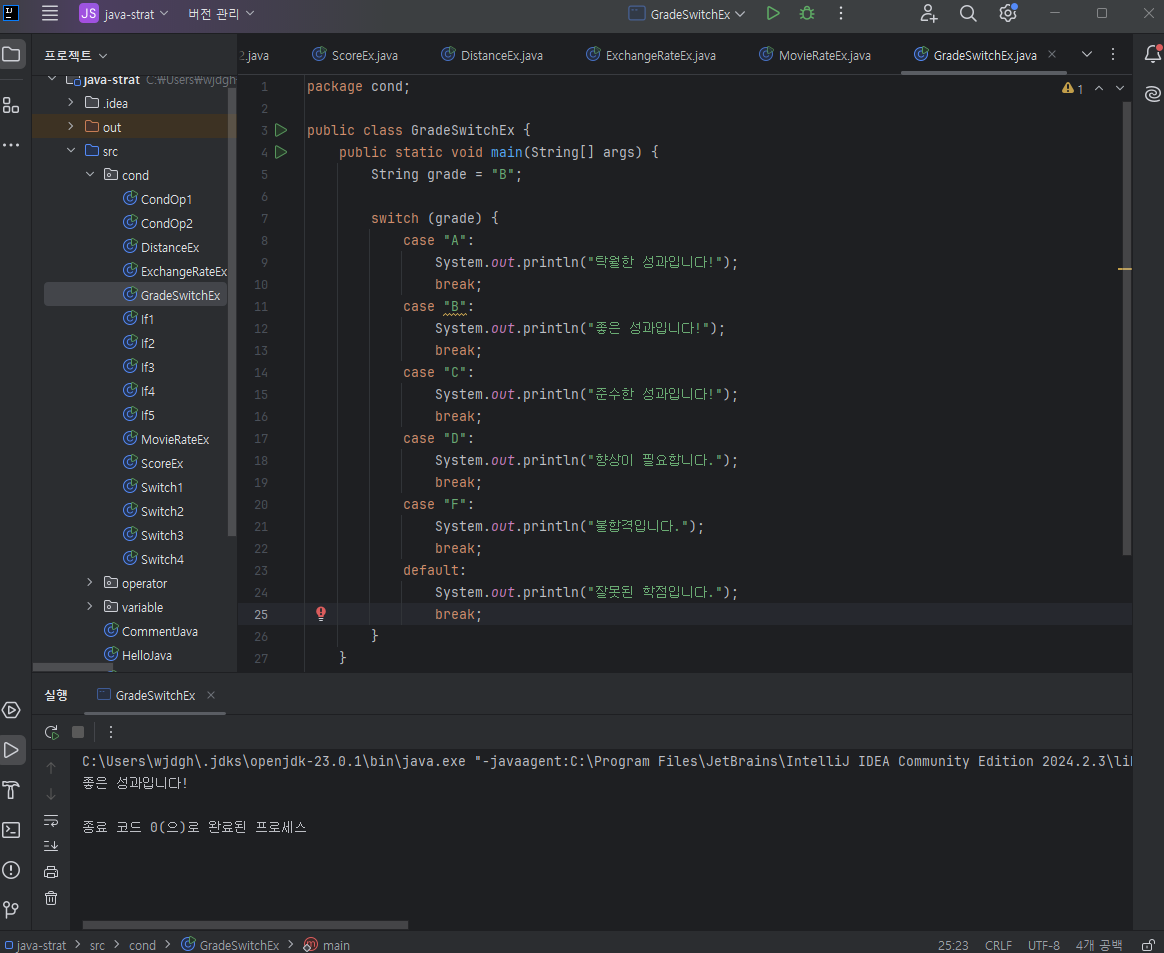Open the 버전 관리 dropdown

click(220, 13)
